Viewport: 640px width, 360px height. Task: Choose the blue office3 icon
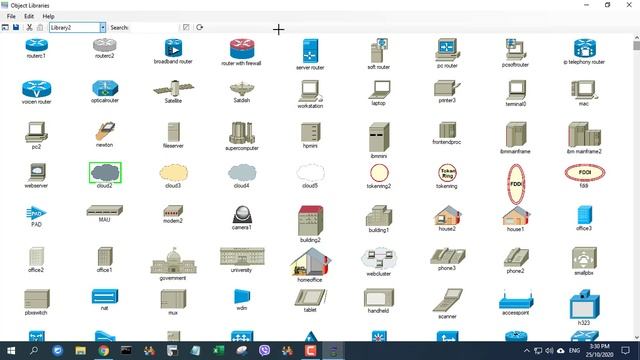584,215
